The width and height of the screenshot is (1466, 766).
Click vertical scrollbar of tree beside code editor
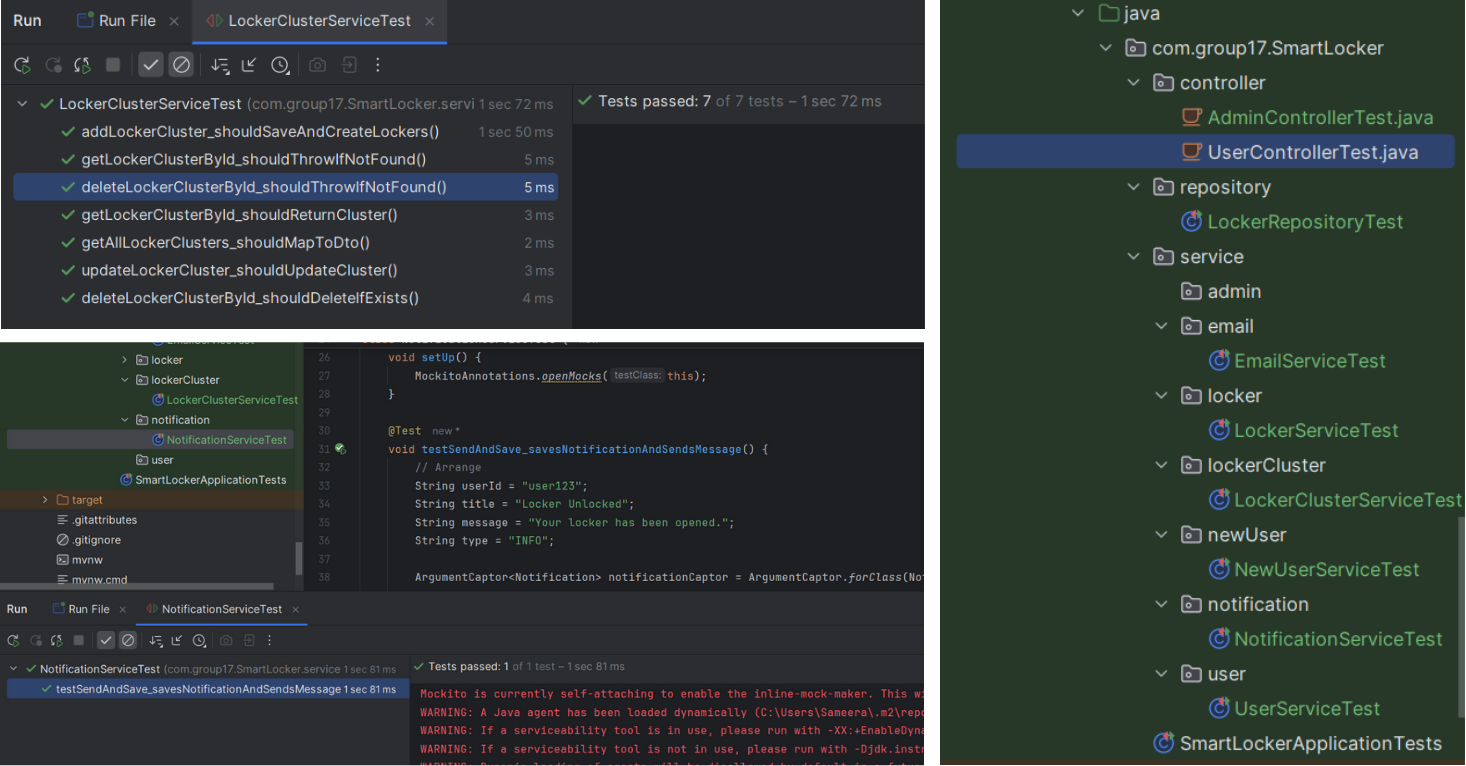[x=299, y=558]
